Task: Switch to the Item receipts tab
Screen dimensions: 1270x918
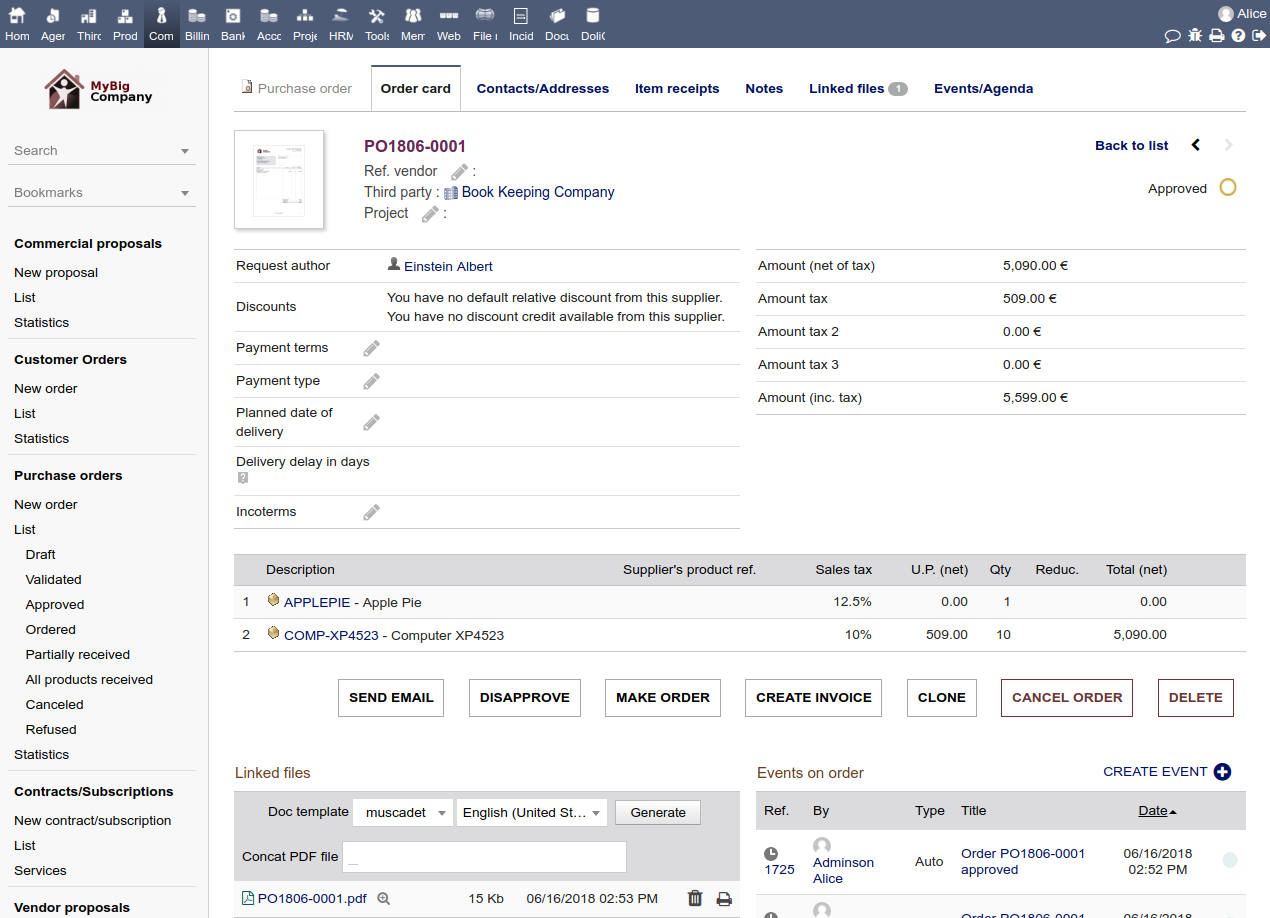Action: pyautogui.click(x=677, y=89)
